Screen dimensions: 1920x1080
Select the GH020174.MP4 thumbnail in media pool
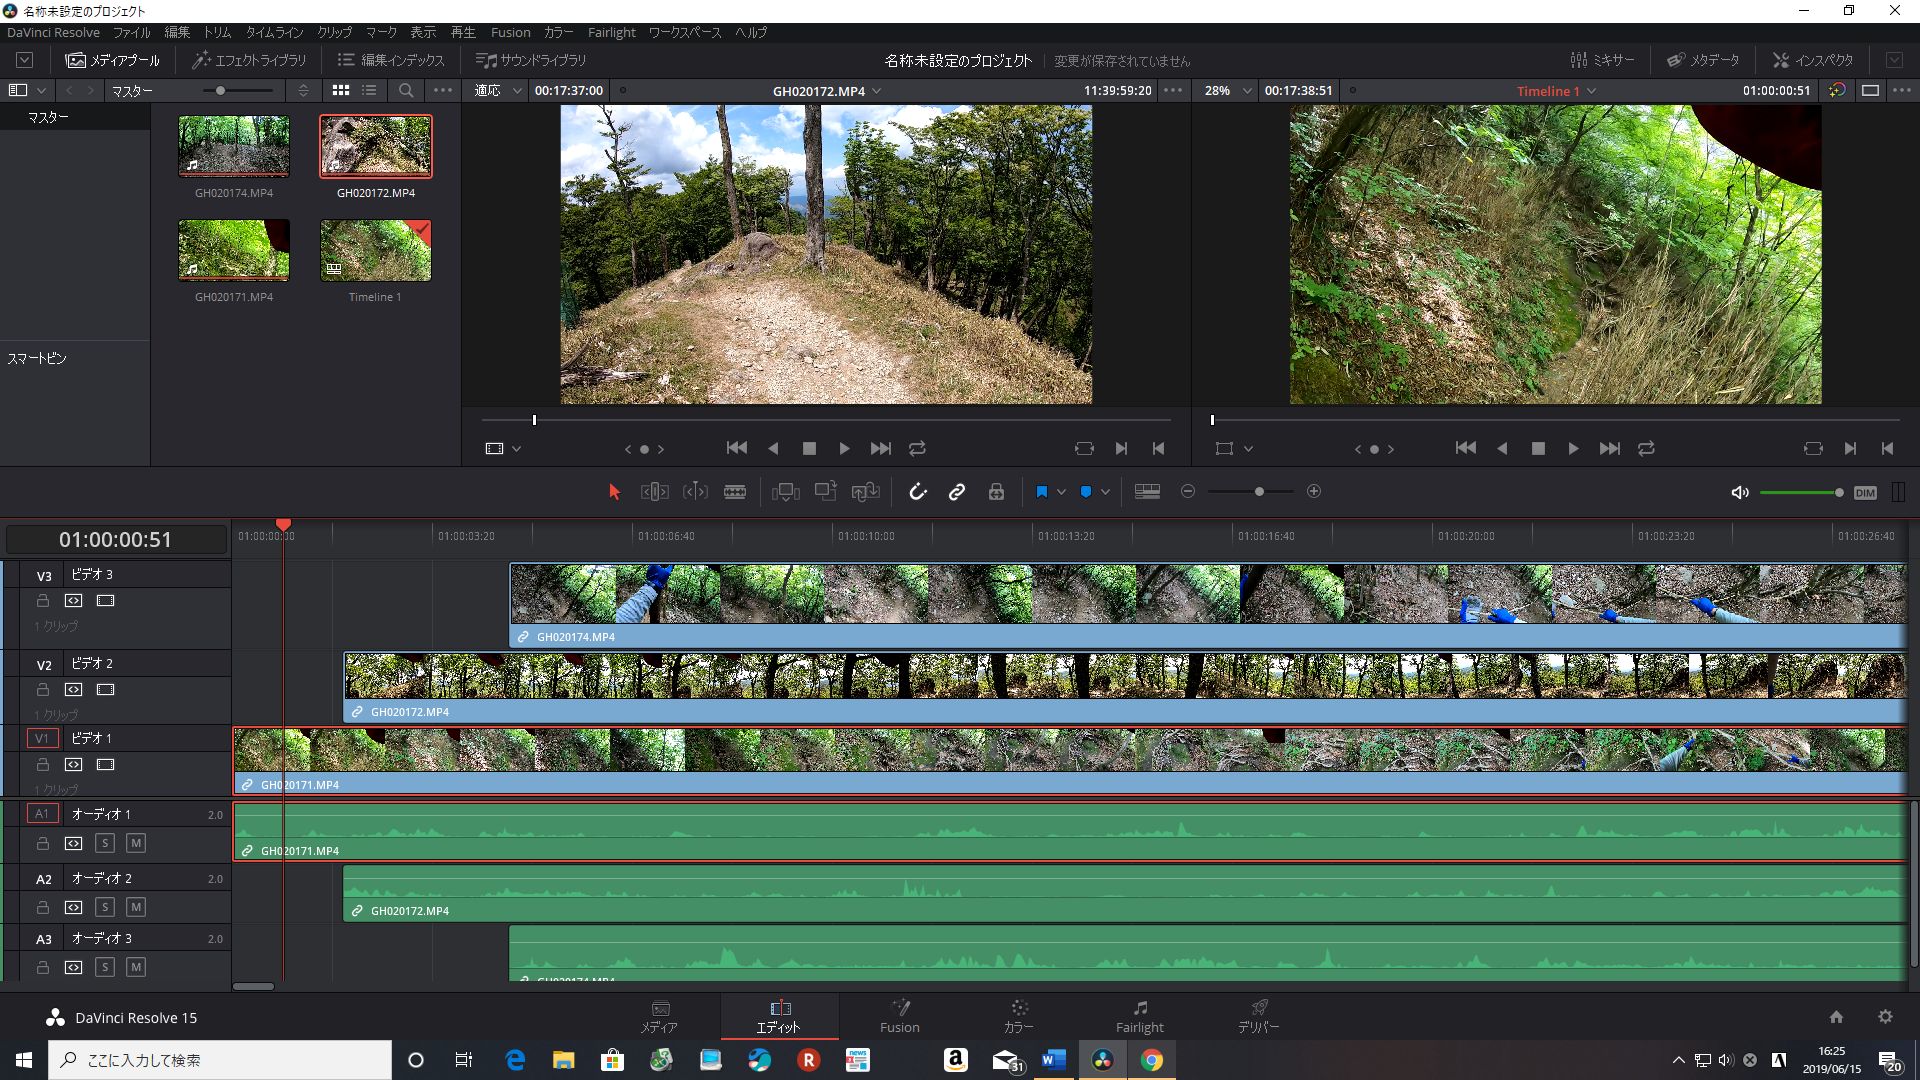pyautogui.click(x=234, y=146)
